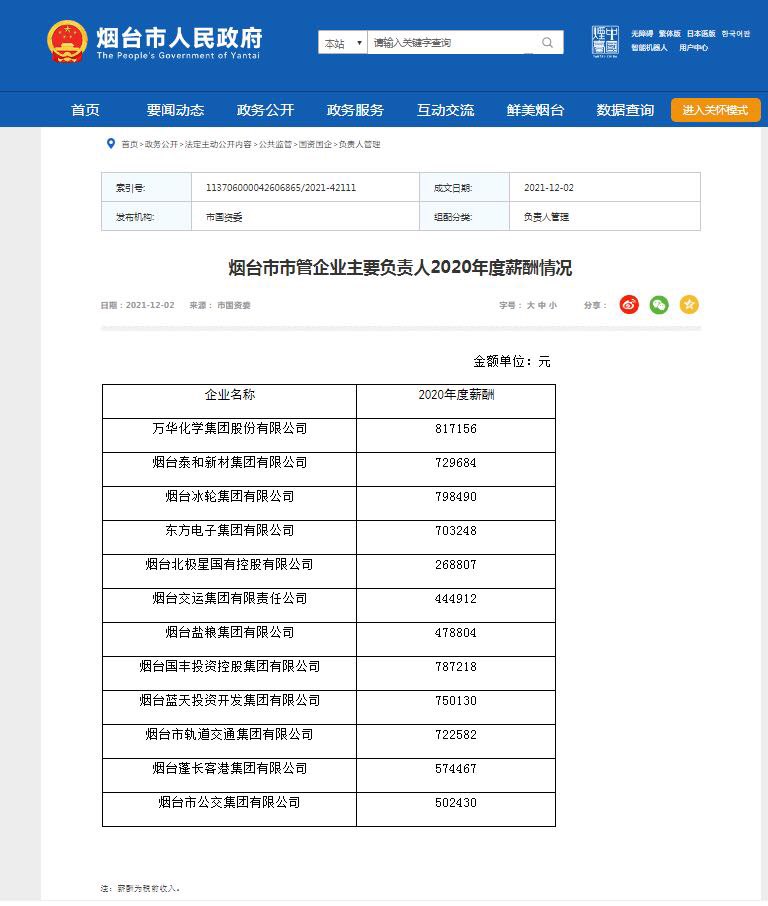Open the 首页 navigation tab
Screen dimensions: 768x906
tap(85, 110)
